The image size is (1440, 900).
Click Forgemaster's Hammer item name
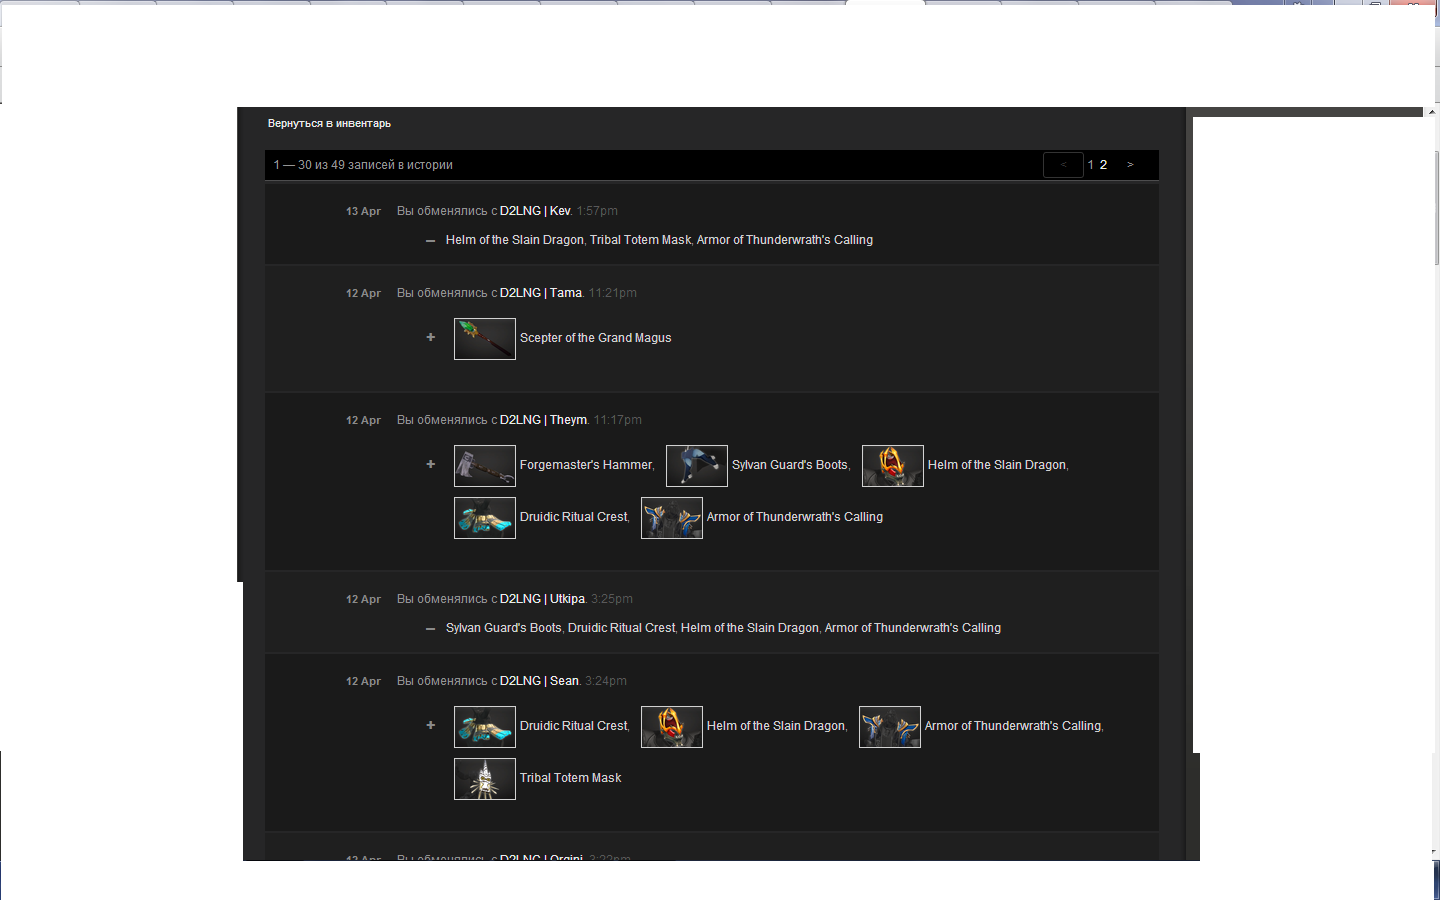[x=586, y=465]
